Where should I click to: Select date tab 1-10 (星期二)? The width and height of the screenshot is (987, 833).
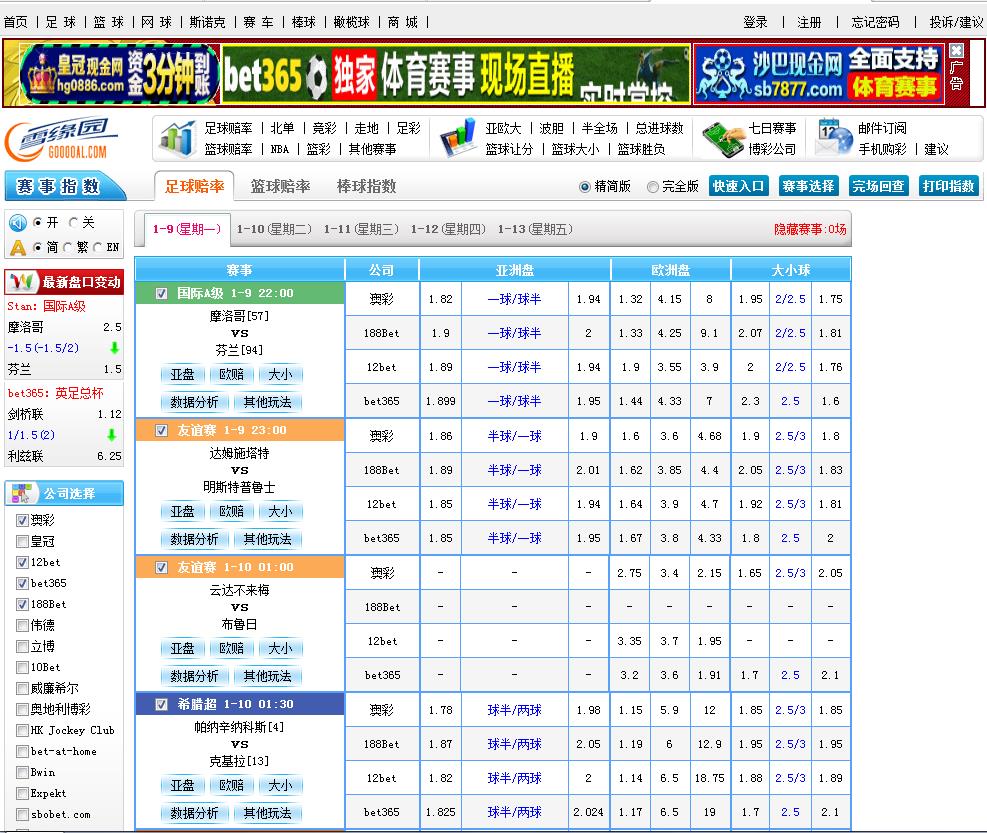tap(274, 229)
